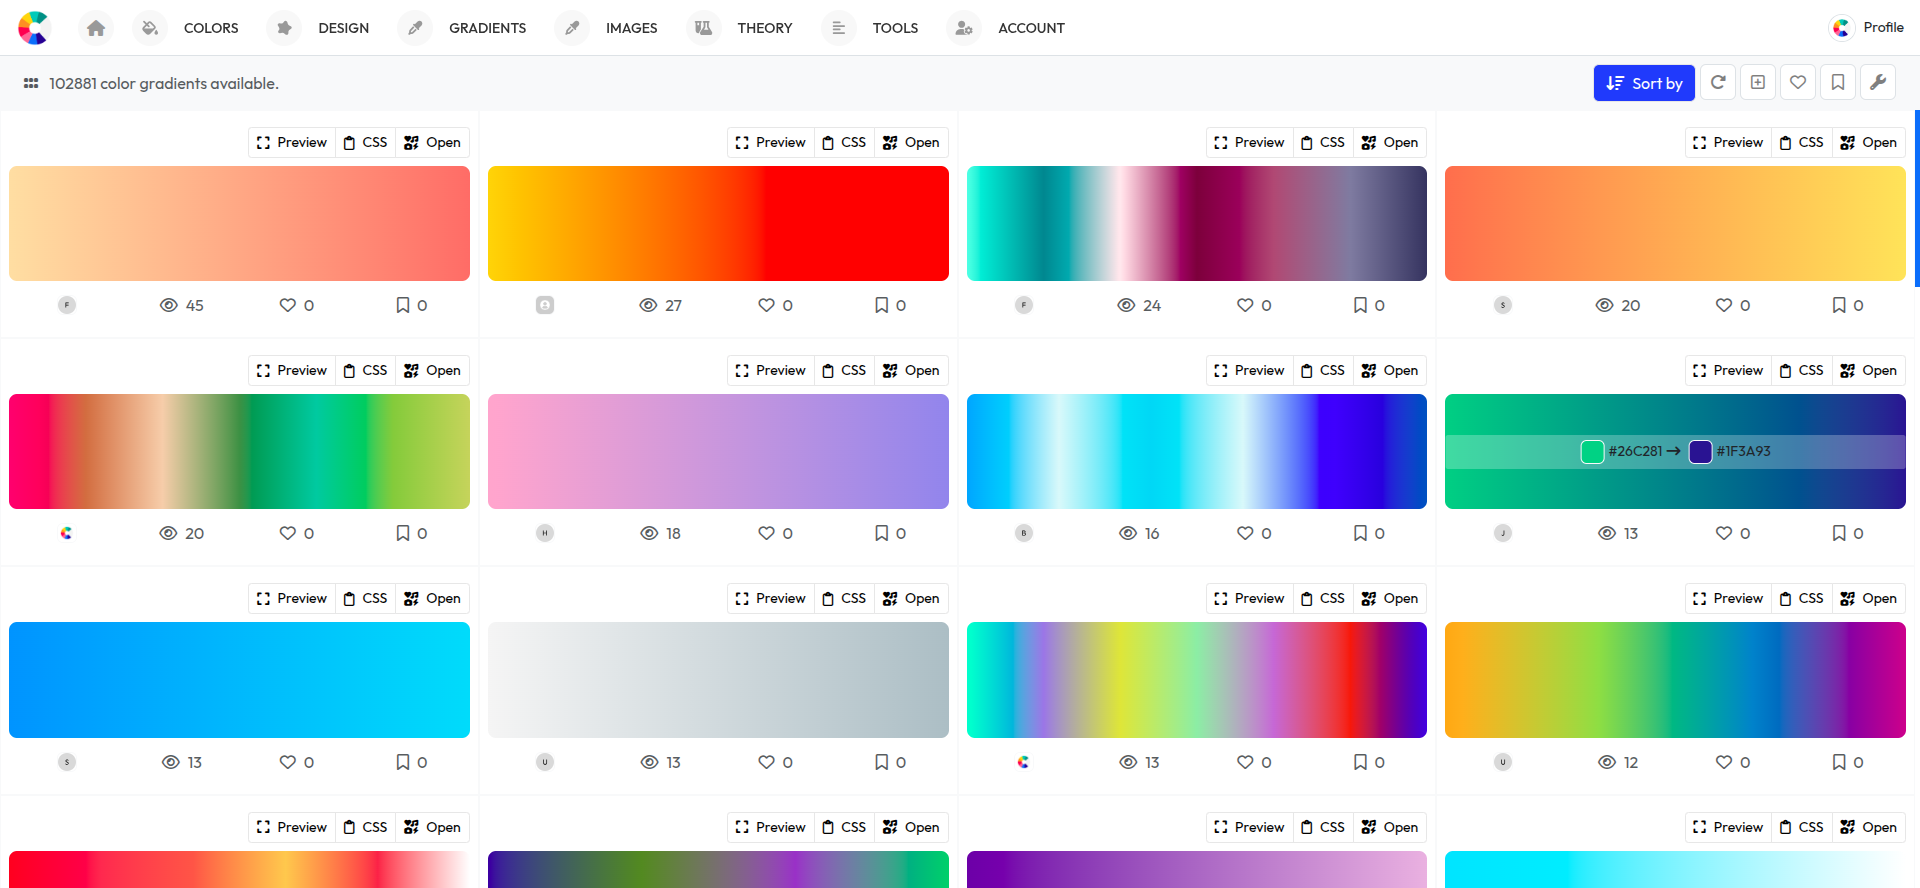Select the solid blue to cyan gradient
Image resolution: width=1920 pixels, height=888 pixels.
coord(239,680)
